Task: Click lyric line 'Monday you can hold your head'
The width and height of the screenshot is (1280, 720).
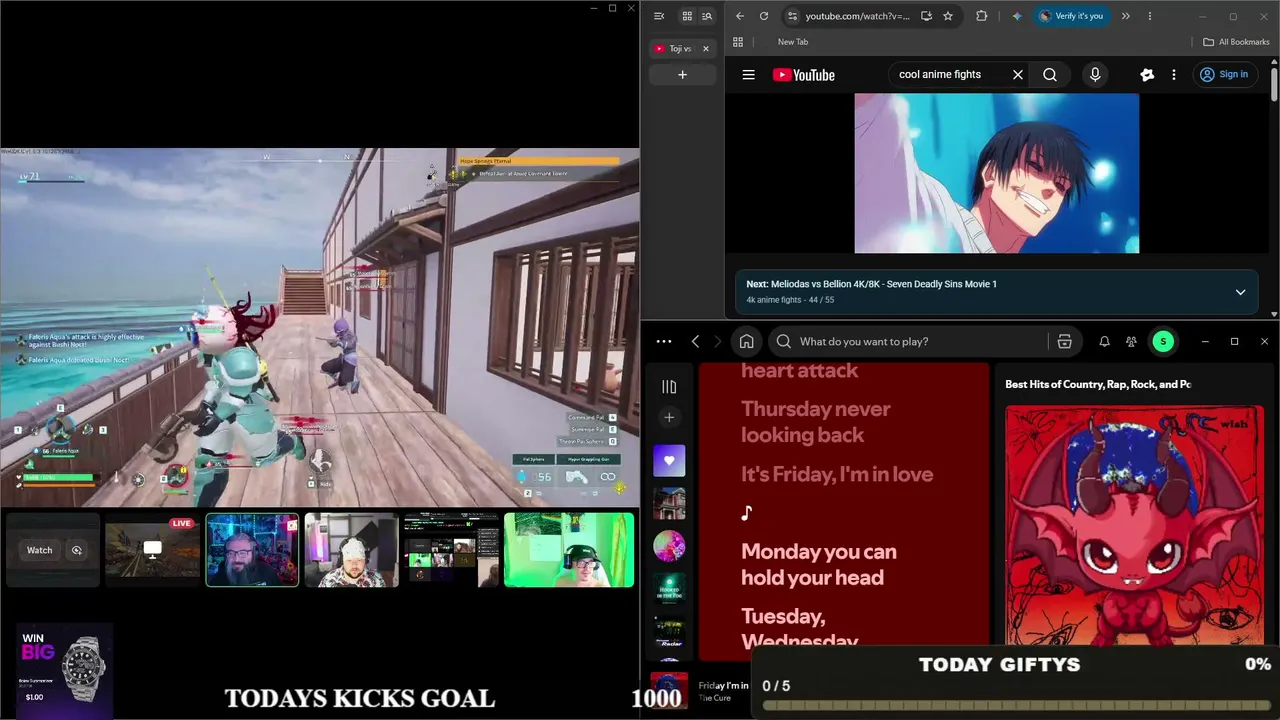Action: pos(819,564)
